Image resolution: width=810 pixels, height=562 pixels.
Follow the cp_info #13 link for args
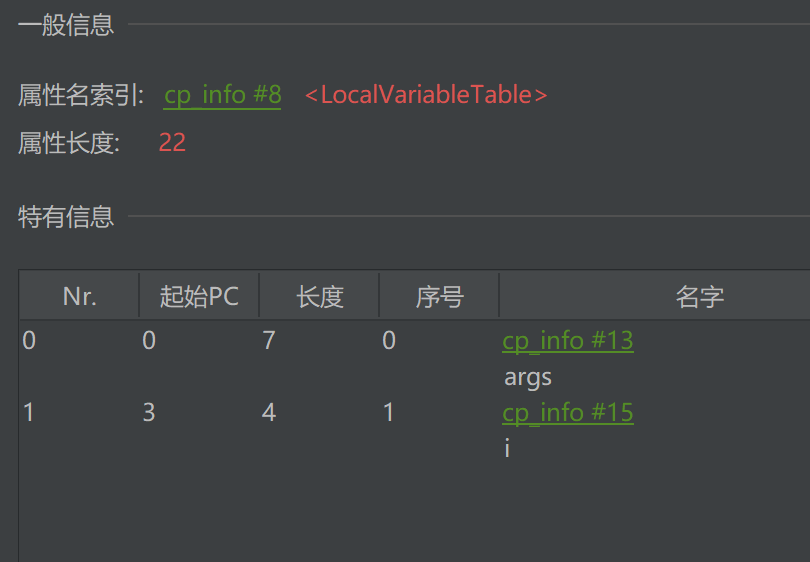[x=567, y=341]
